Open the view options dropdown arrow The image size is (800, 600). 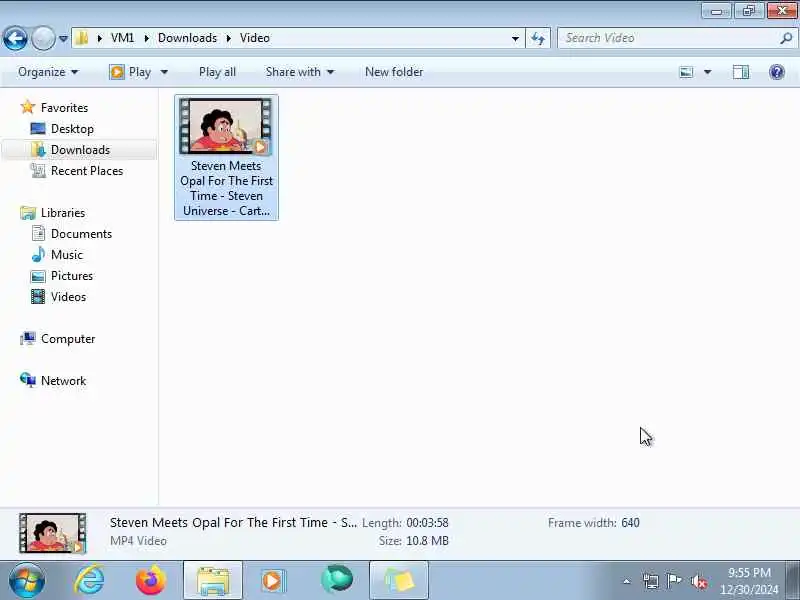(x=708, y=72)
